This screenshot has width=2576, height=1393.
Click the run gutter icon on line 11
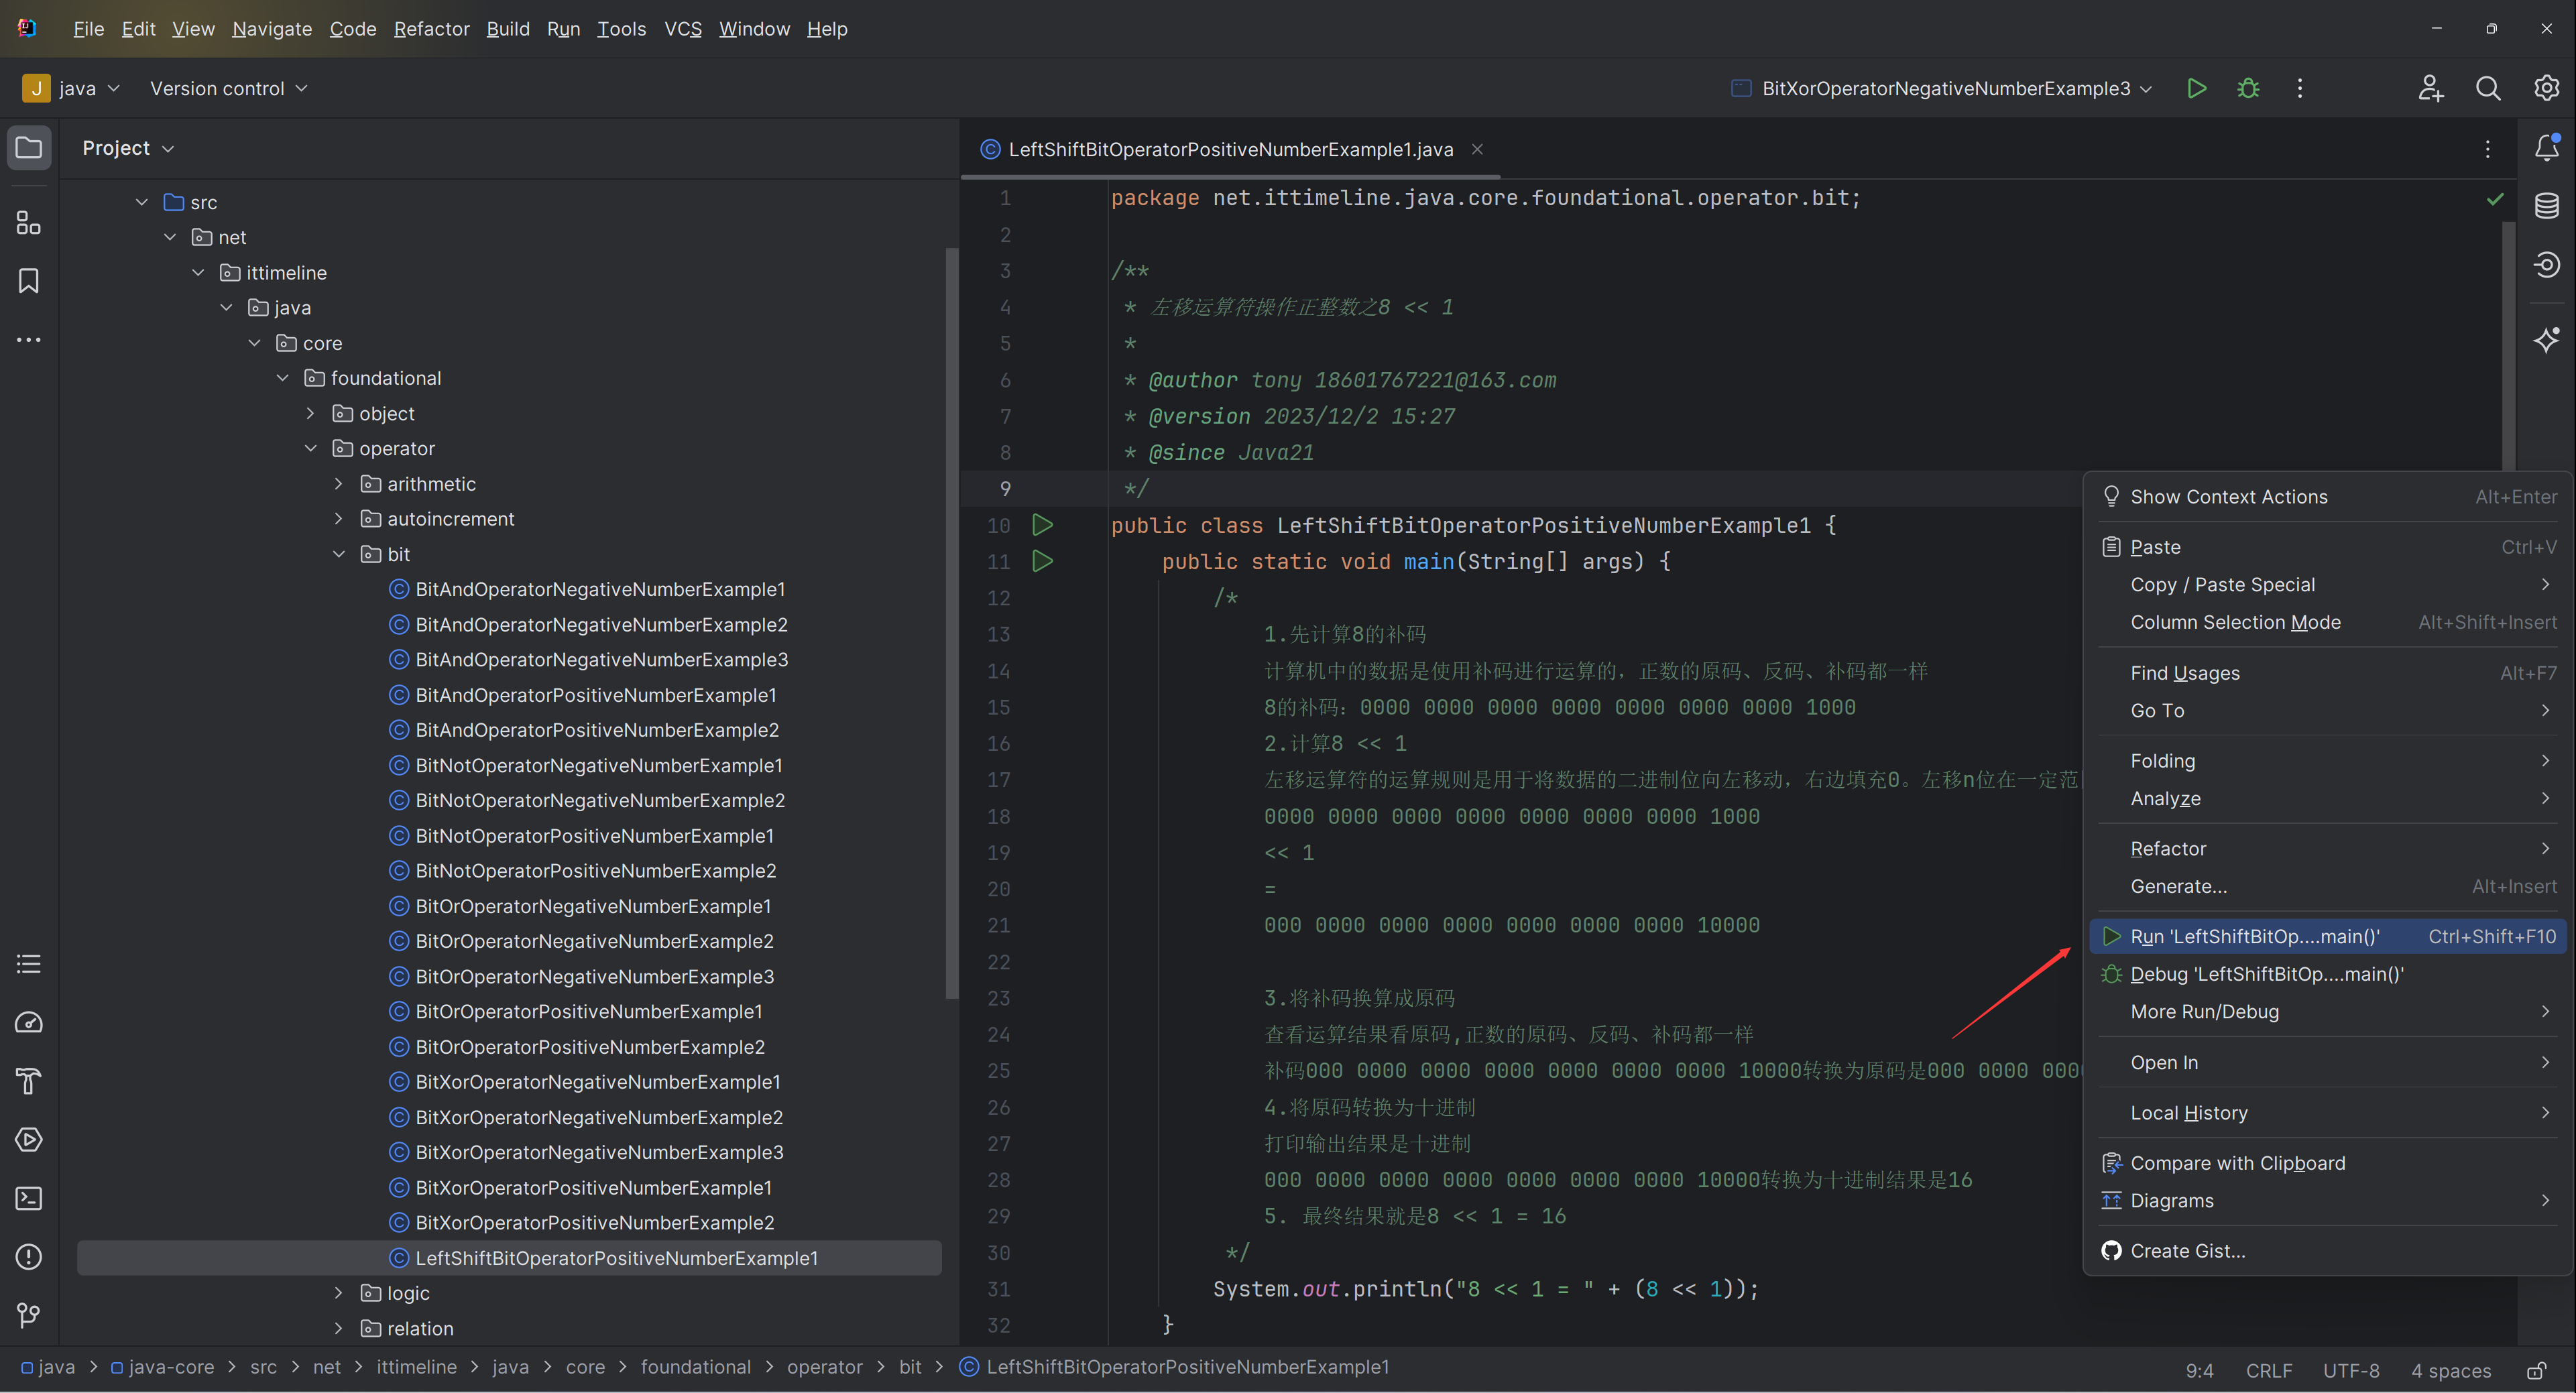(1042, 561)
